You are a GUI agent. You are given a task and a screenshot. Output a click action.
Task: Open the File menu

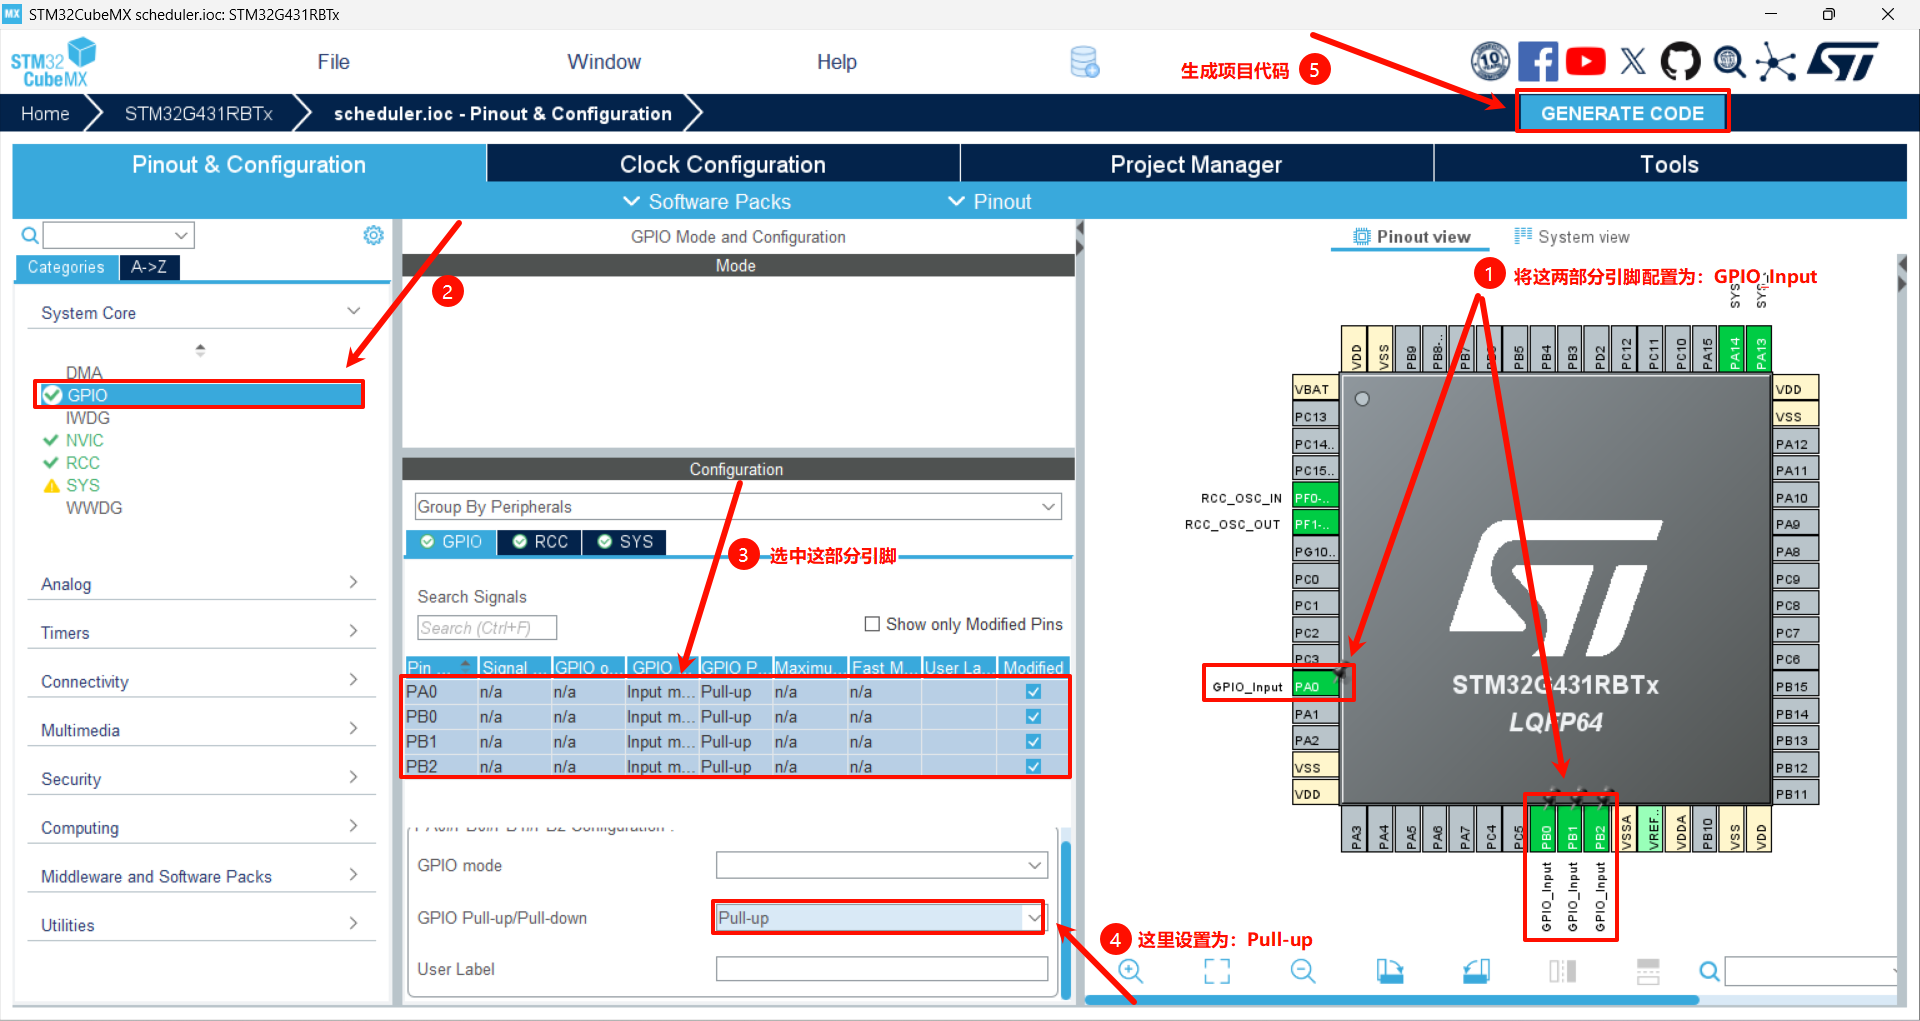[333, 62]
